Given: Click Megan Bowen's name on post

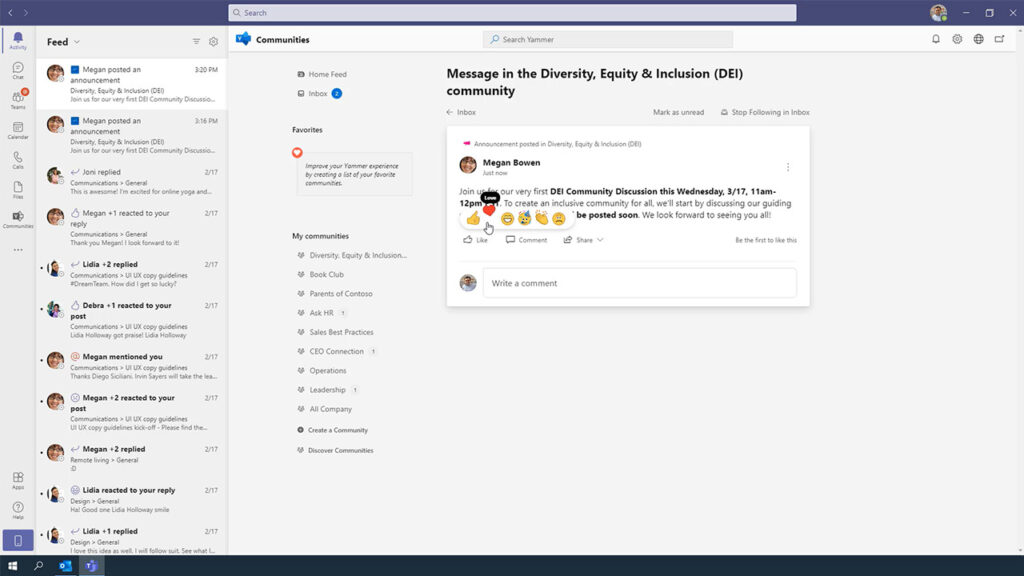Looking at the screenshot, I should [511, 163].
